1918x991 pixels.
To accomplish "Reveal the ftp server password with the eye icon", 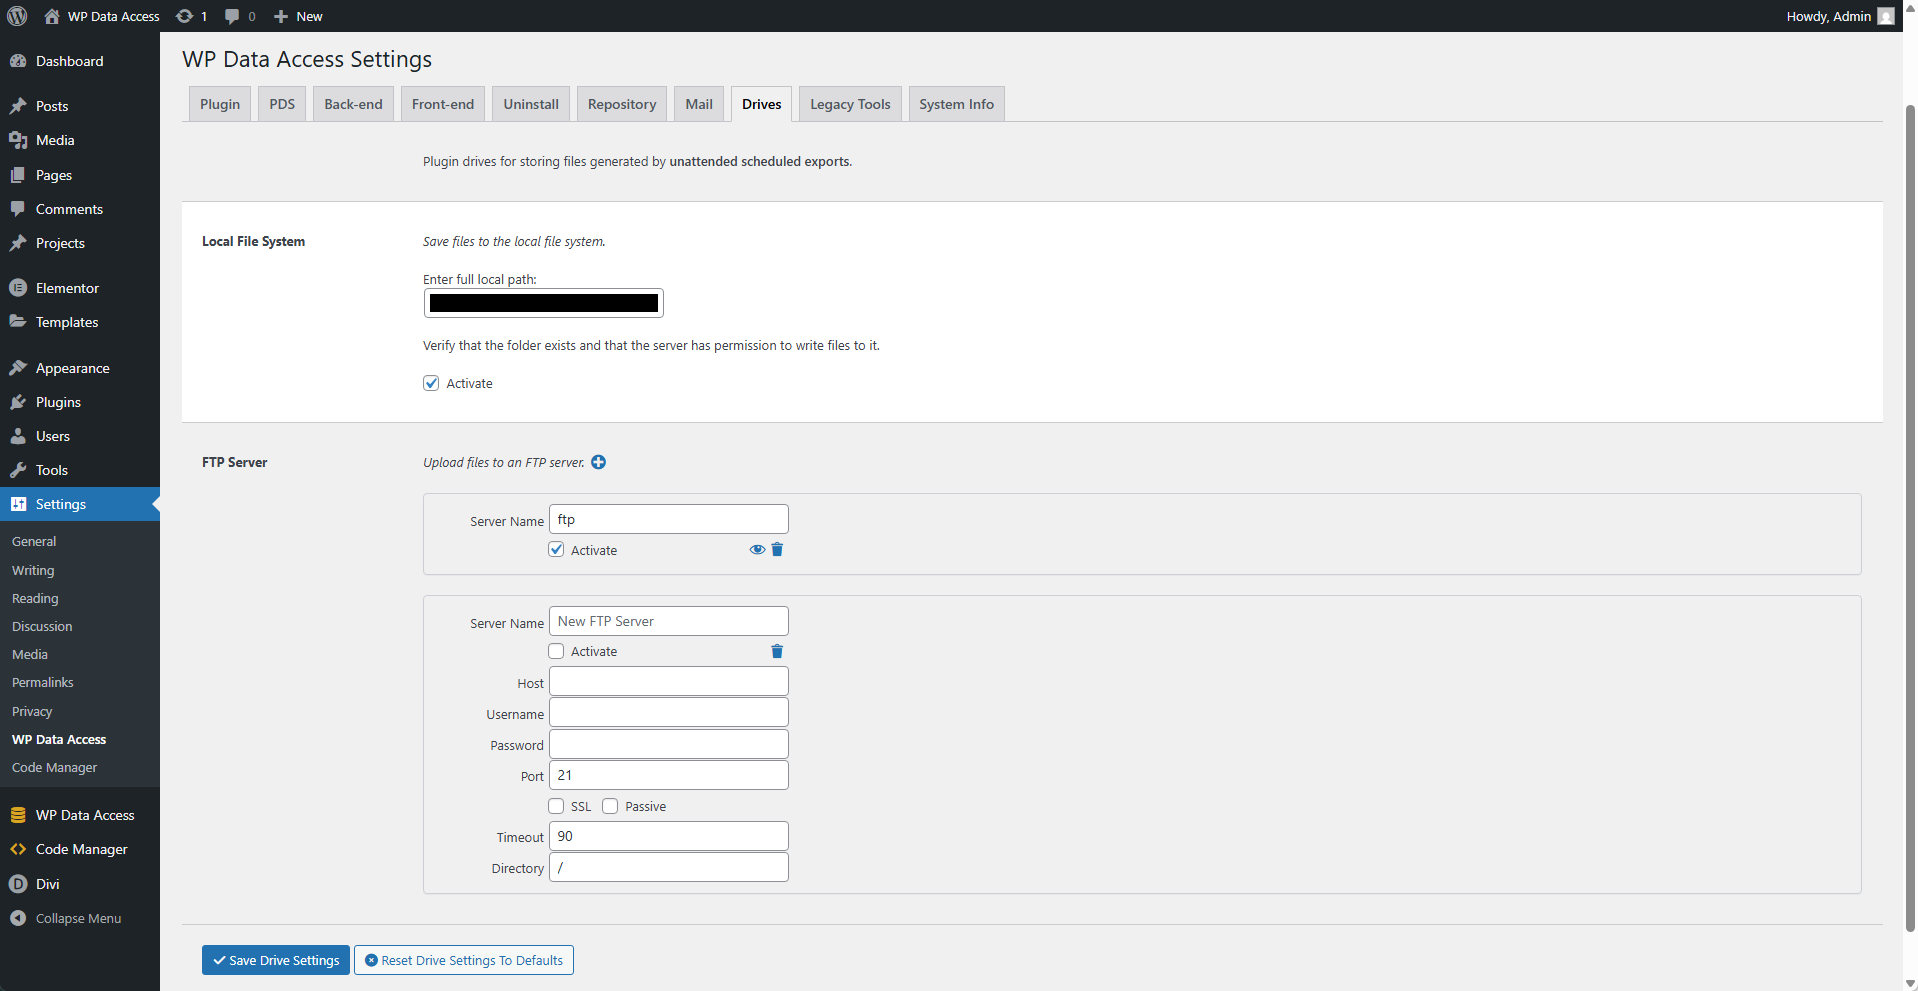I will pos(756,549).
